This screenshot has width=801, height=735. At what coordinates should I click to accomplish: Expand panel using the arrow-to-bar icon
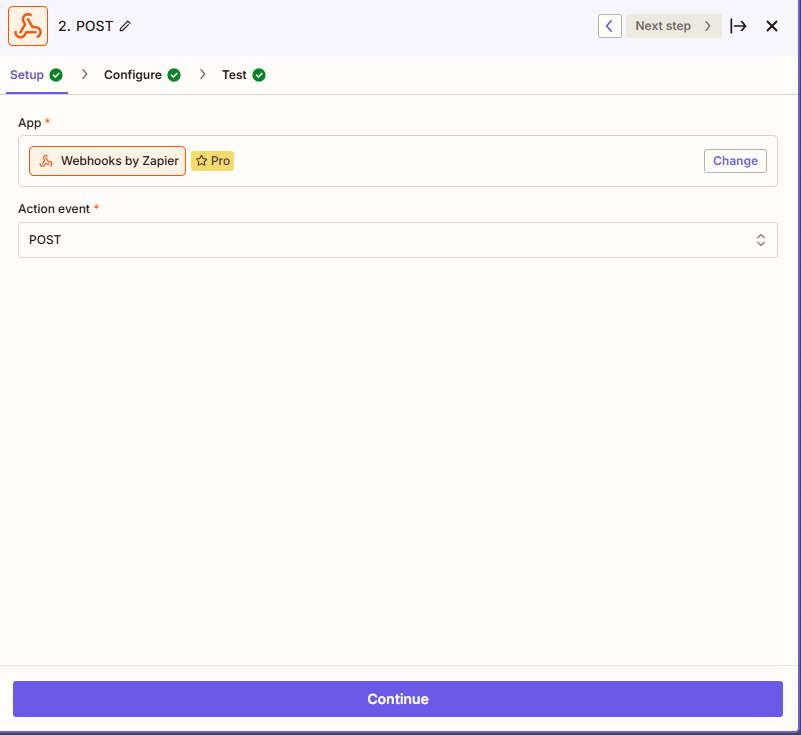(738, 26)
